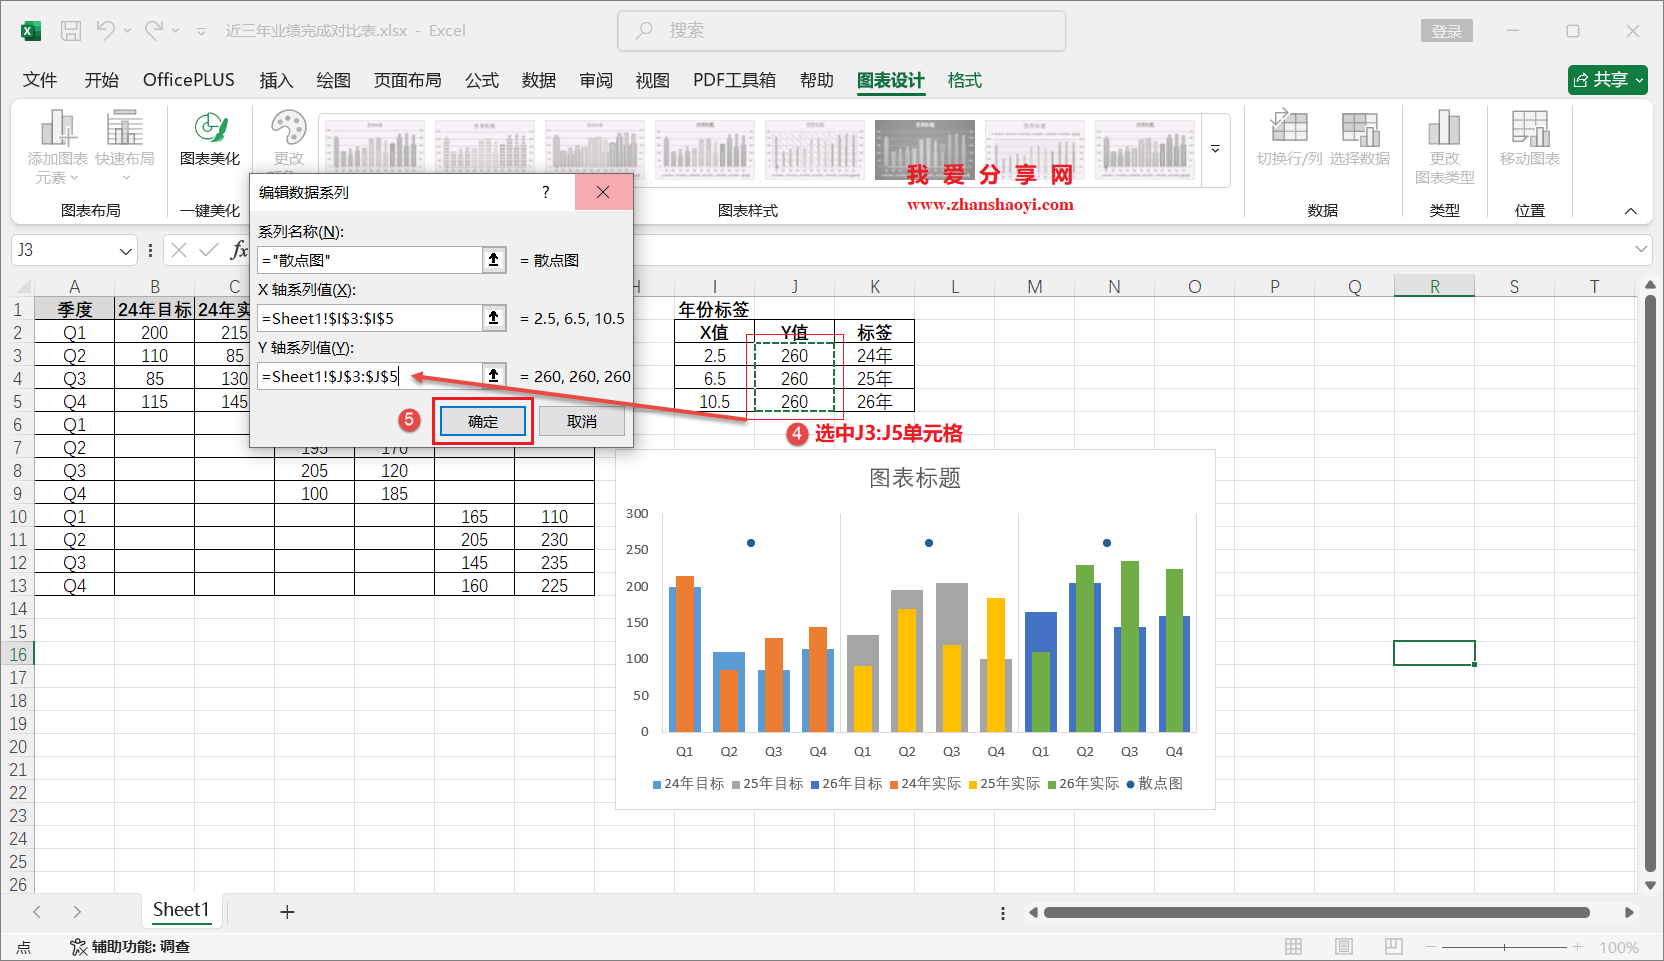
Task: Select the first chart style thumbnail
Action: click(x=375, y=150)
